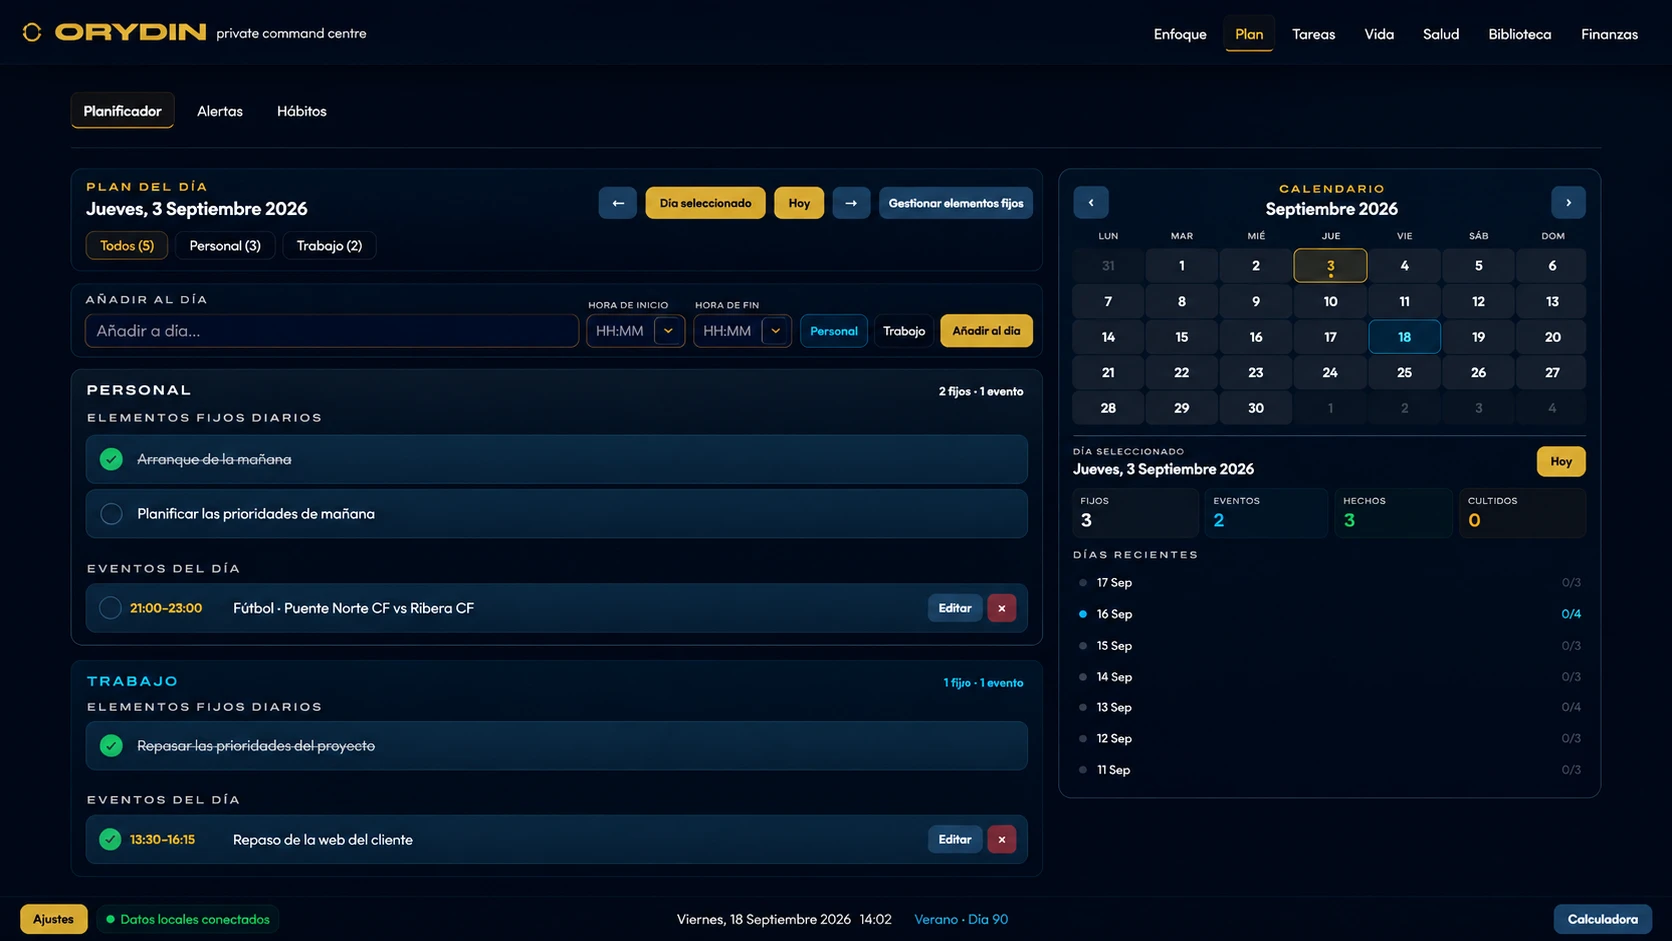Edit Repaso de la web del cliente
1672x941 pixels.
coord(955,839)
